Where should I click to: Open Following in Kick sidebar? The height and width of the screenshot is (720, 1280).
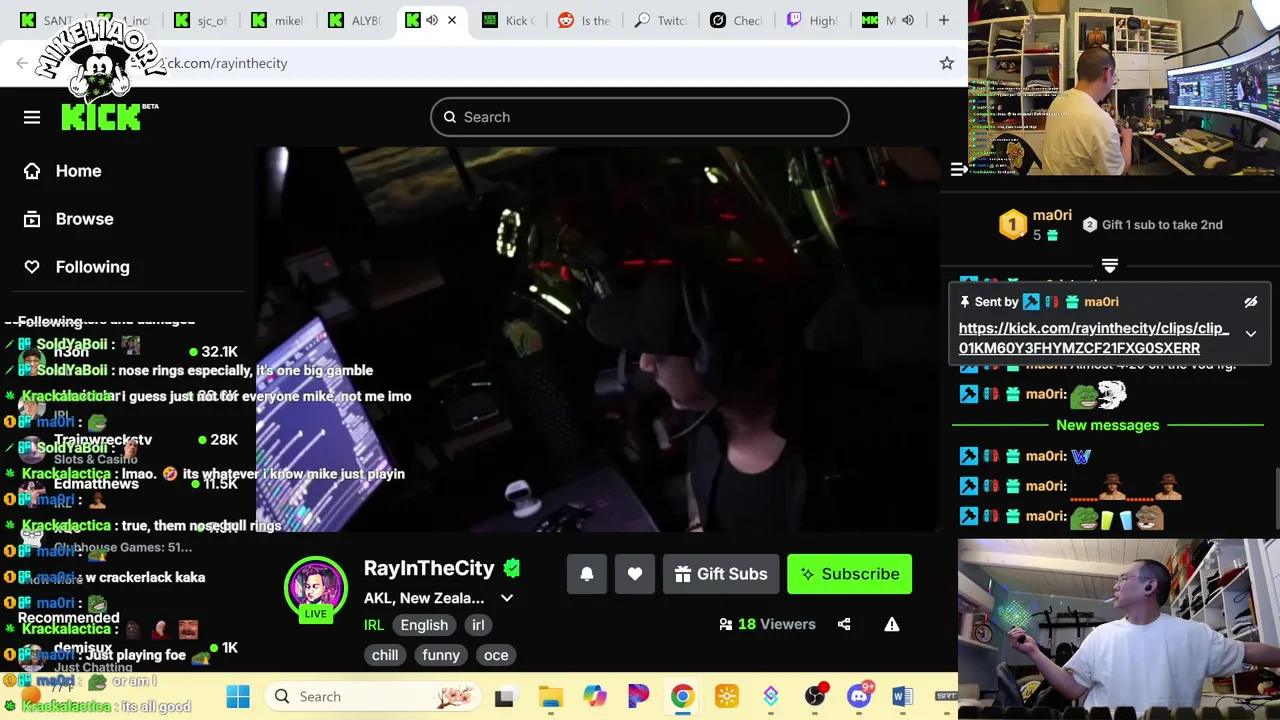[77, 267]
